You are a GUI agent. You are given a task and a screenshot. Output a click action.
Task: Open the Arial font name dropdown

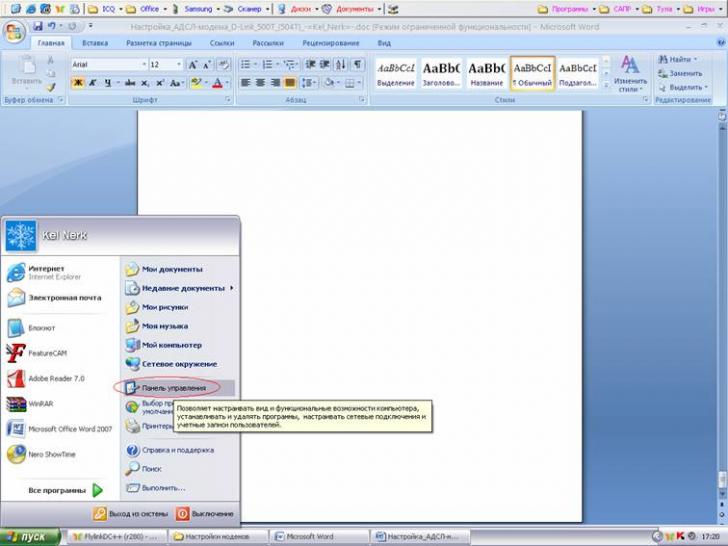[107, 64]
